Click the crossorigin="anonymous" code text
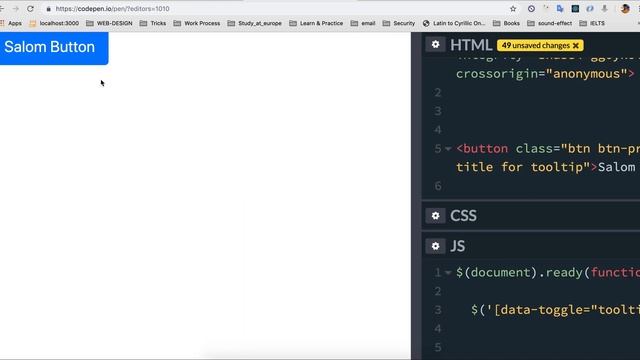Viewport: 640px width, 360px height. coord(545,74)
